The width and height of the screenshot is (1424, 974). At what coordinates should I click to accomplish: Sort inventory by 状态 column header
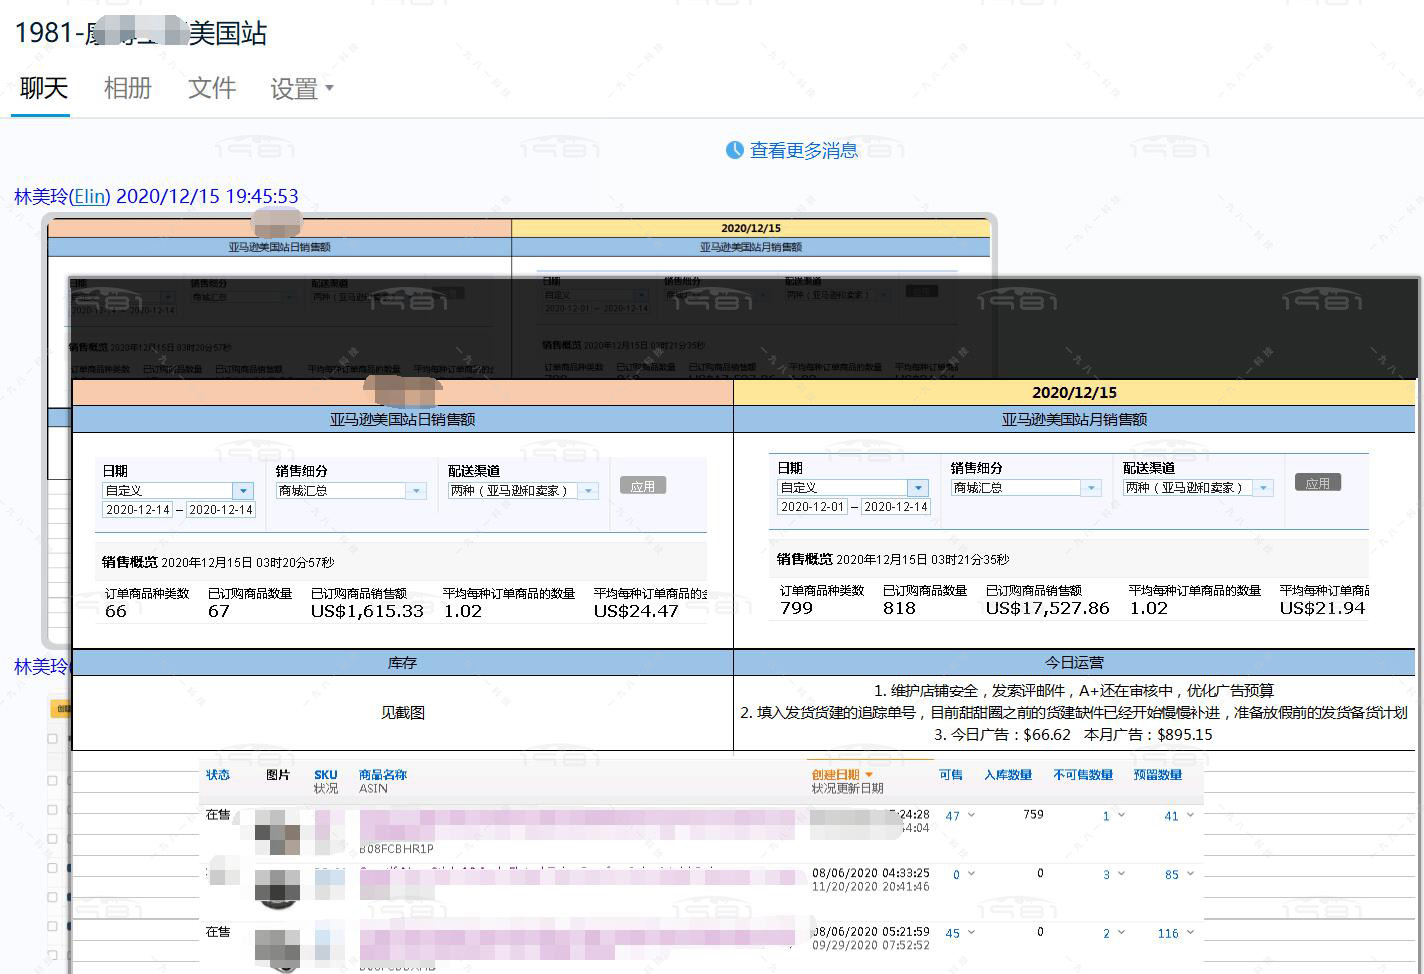coord(218,775)
